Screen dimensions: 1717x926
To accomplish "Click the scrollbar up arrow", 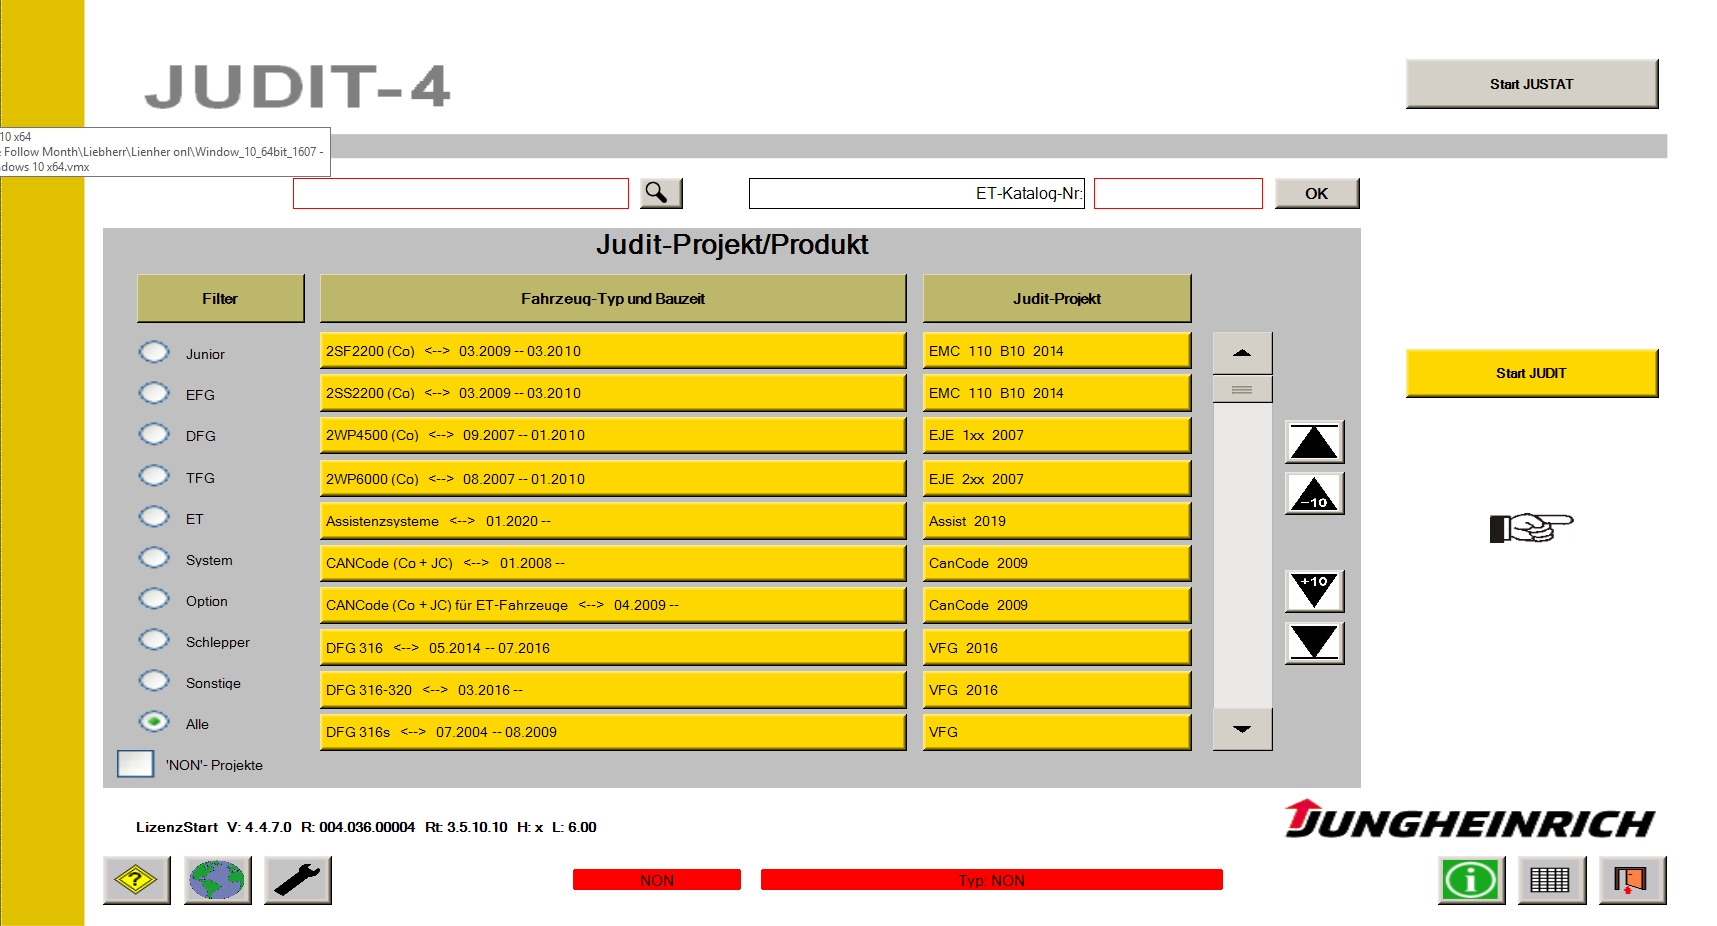I will (x=1242, y=353).
